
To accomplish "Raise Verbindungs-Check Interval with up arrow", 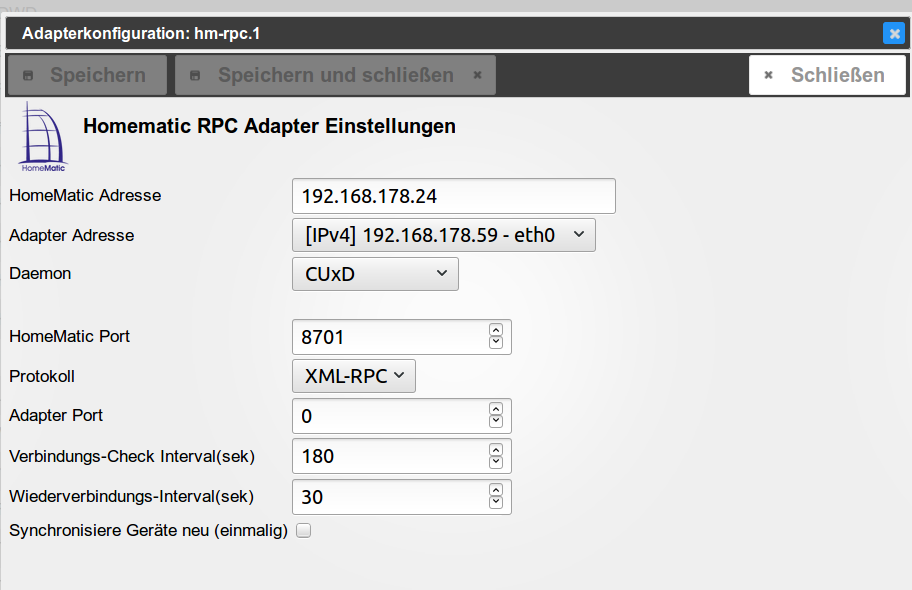I will (496, 449).
